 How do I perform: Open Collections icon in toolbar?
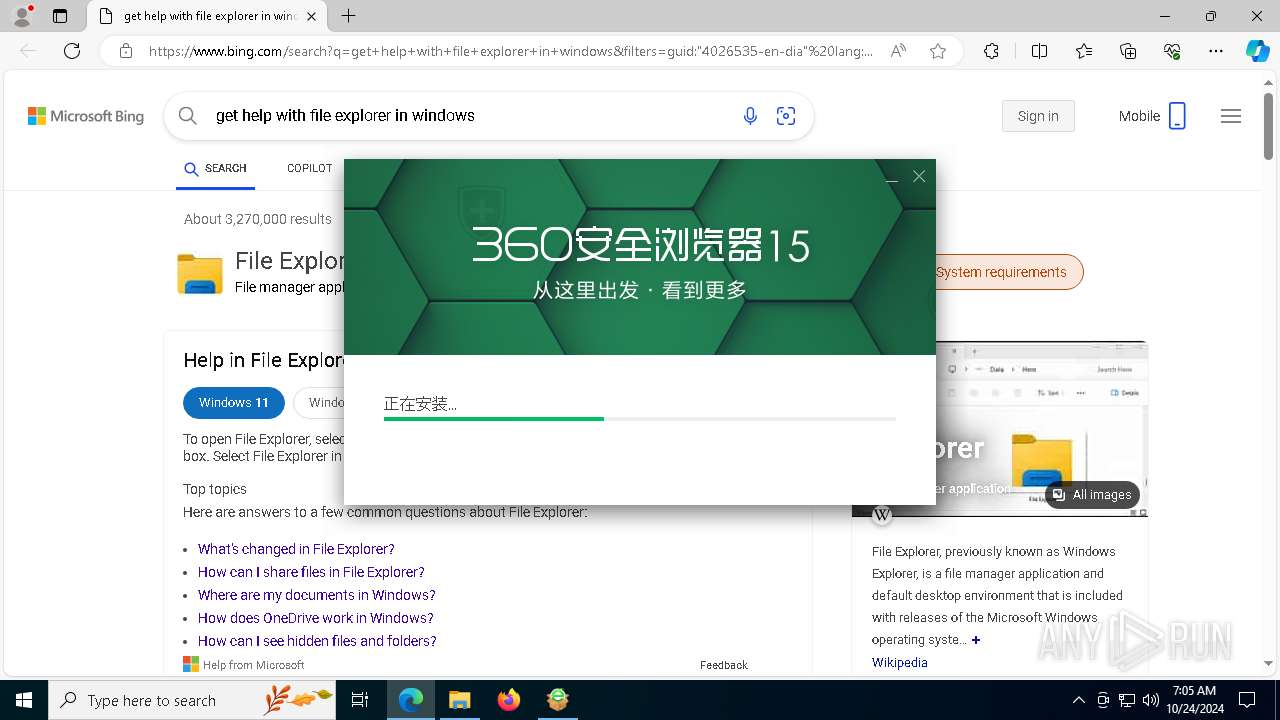pyautogui.click(x=1128, y=51)
